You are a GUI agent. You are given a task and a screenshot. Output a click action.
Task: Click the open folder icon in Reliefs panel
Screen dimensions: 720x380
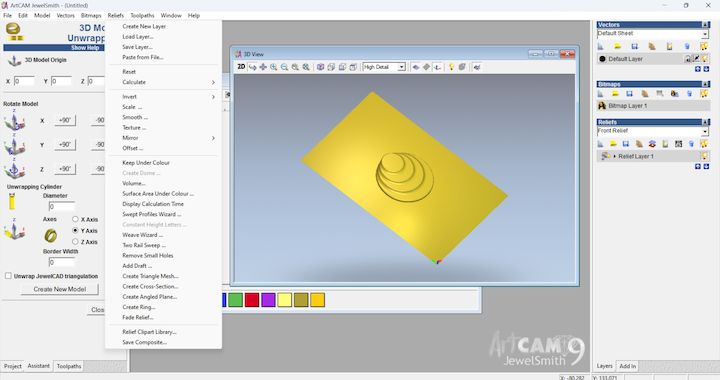click(x=613, y=144)
